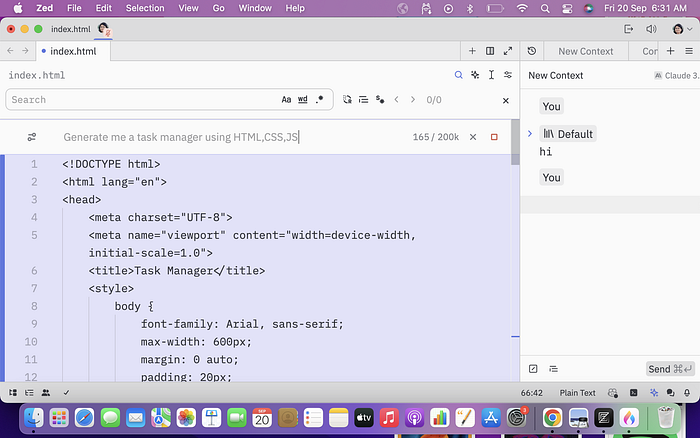Navigate back arrow in tab bar

click(x=10, y=51)
